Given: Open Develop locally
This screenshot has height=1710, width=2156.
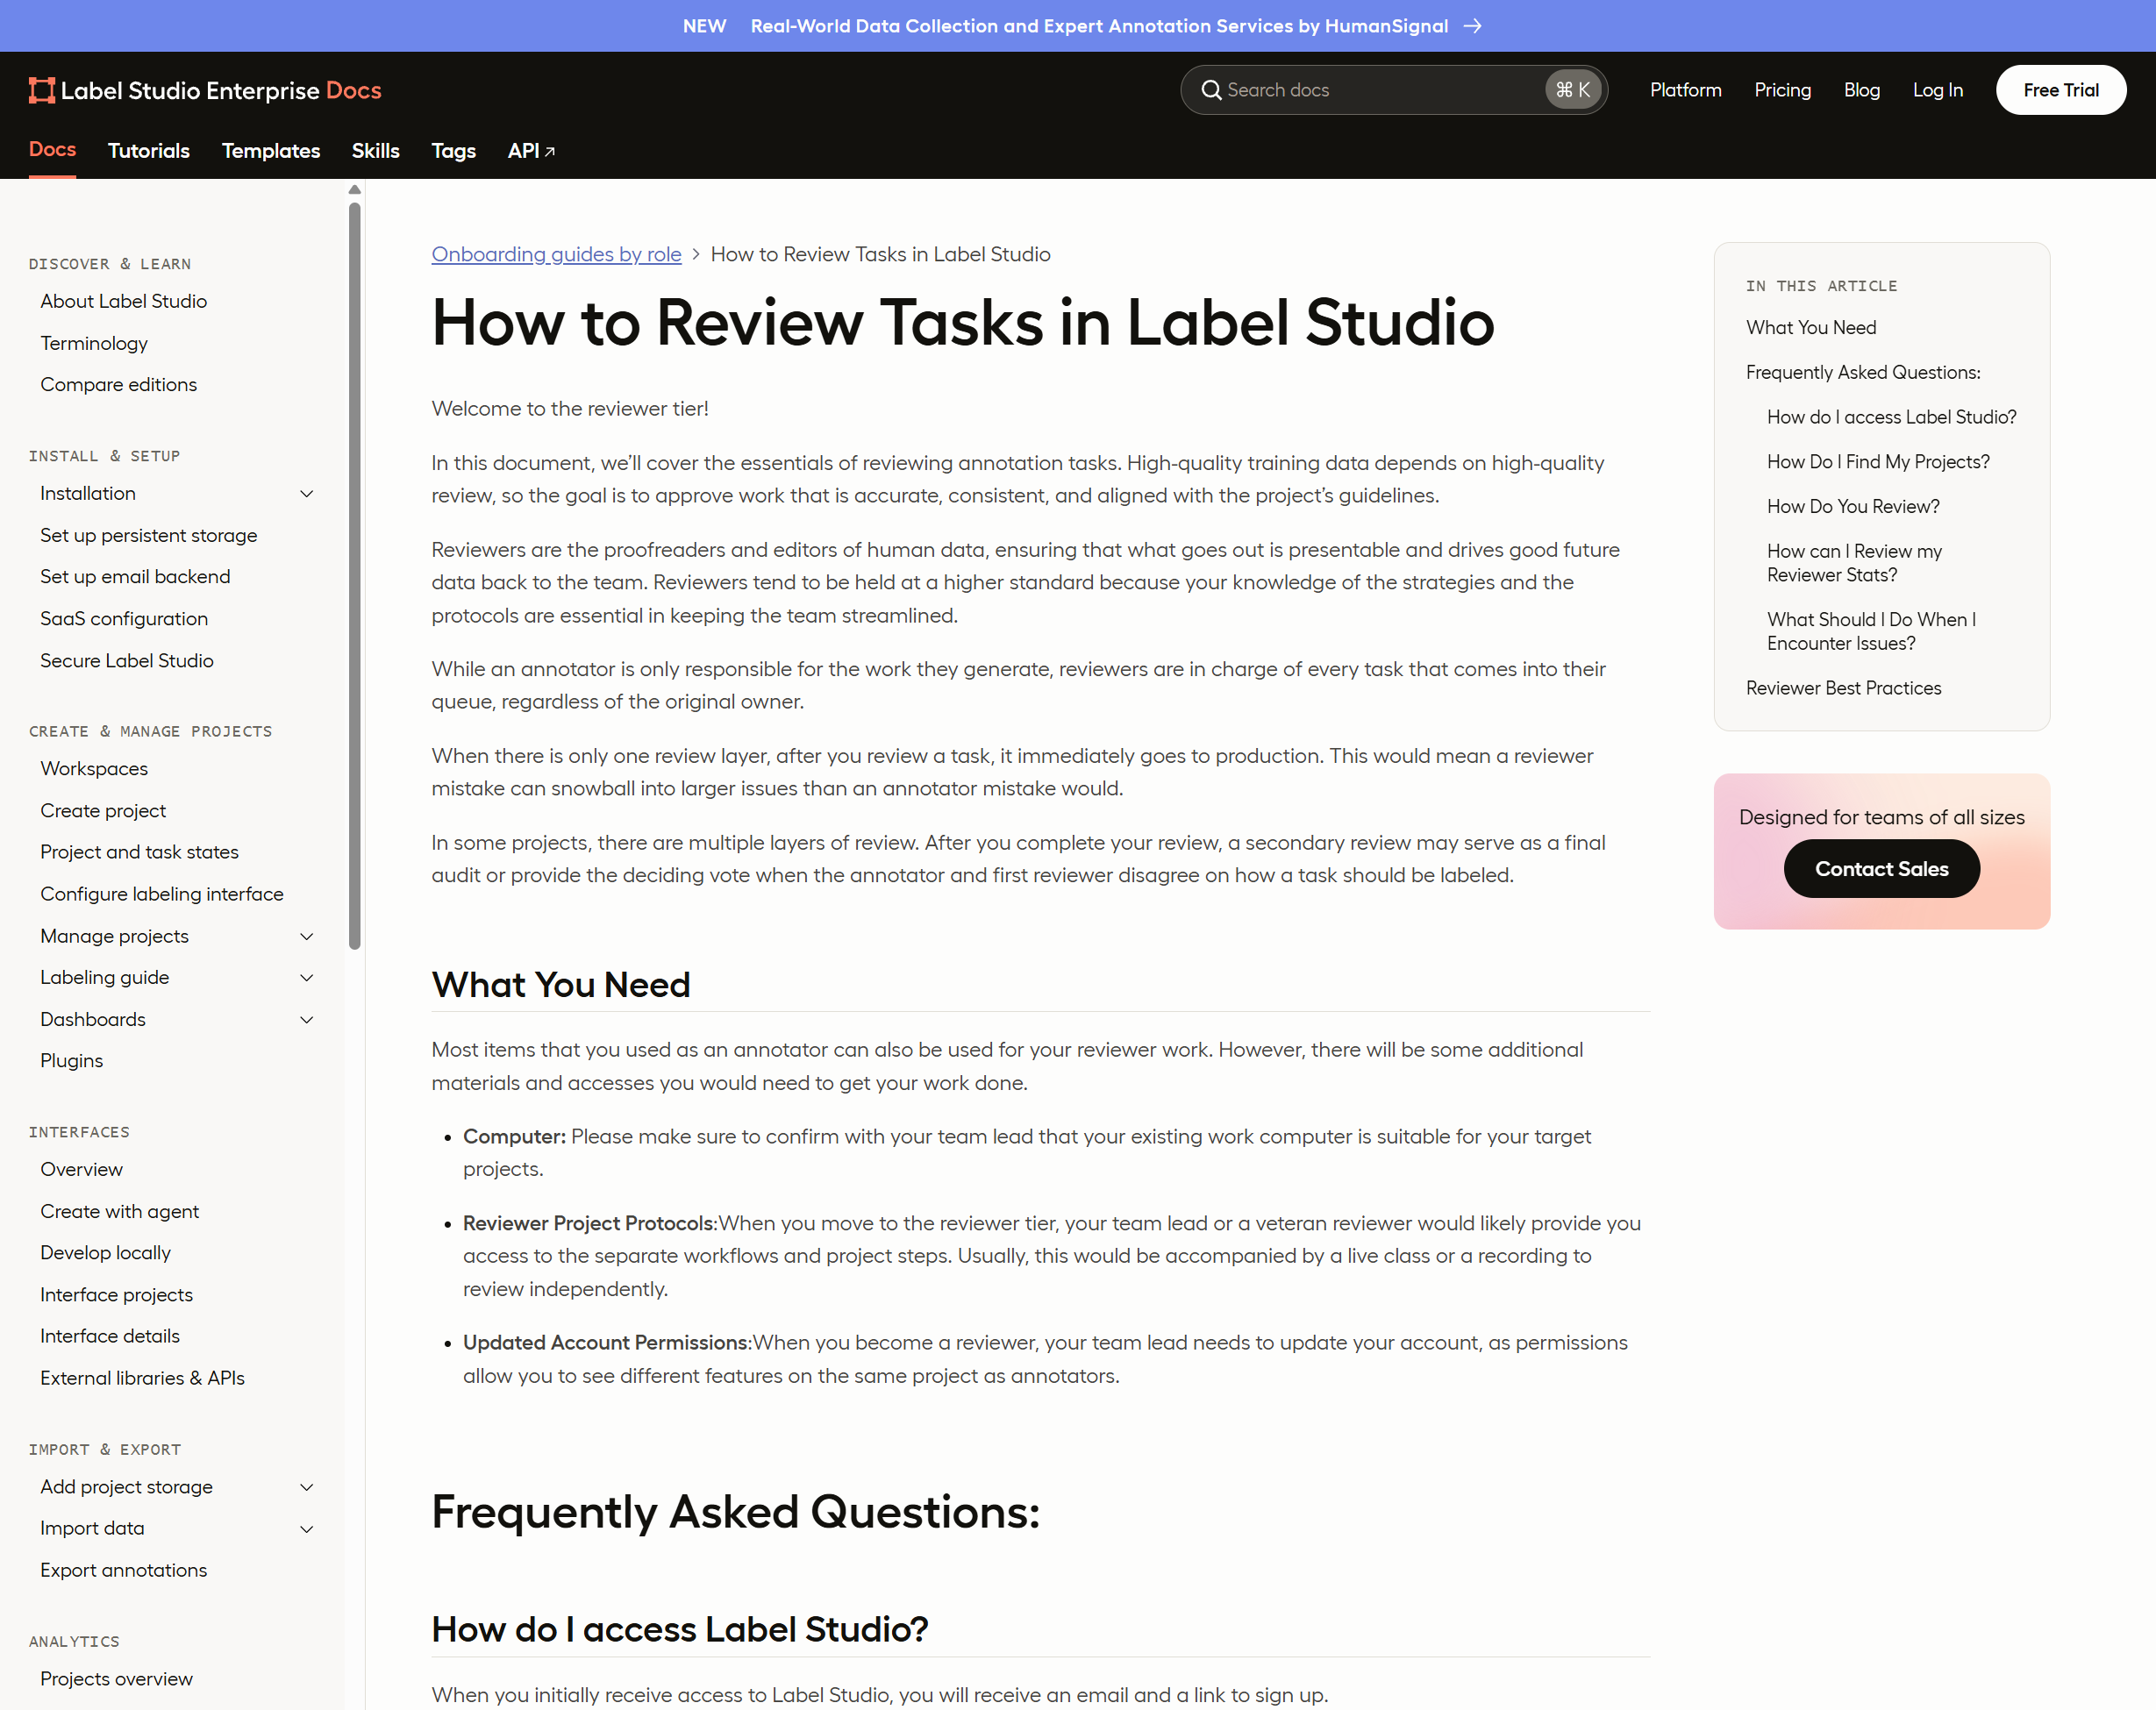Looking at the screenshot, I should 106,1253.
